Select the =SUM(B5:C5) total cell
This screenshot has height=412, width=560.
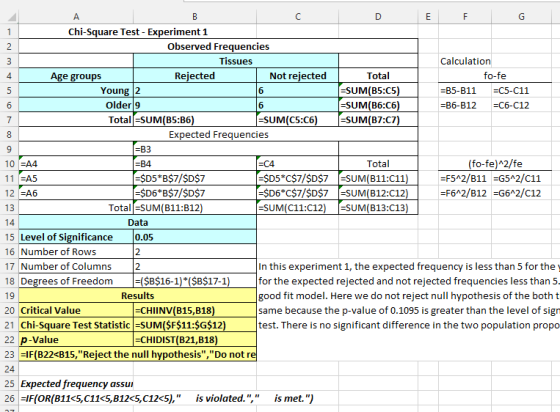click(378, 90)
